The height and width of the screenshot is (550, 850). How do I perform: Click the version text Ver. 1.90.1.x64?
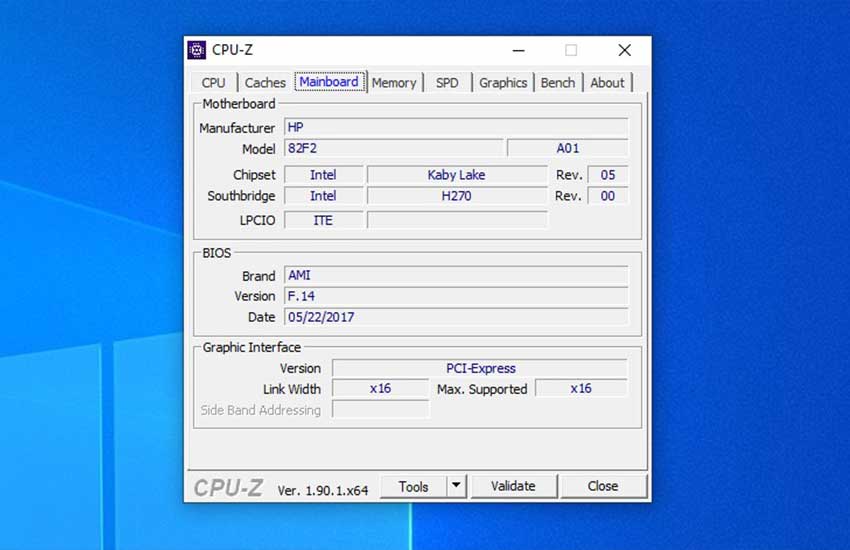(323, 490)
